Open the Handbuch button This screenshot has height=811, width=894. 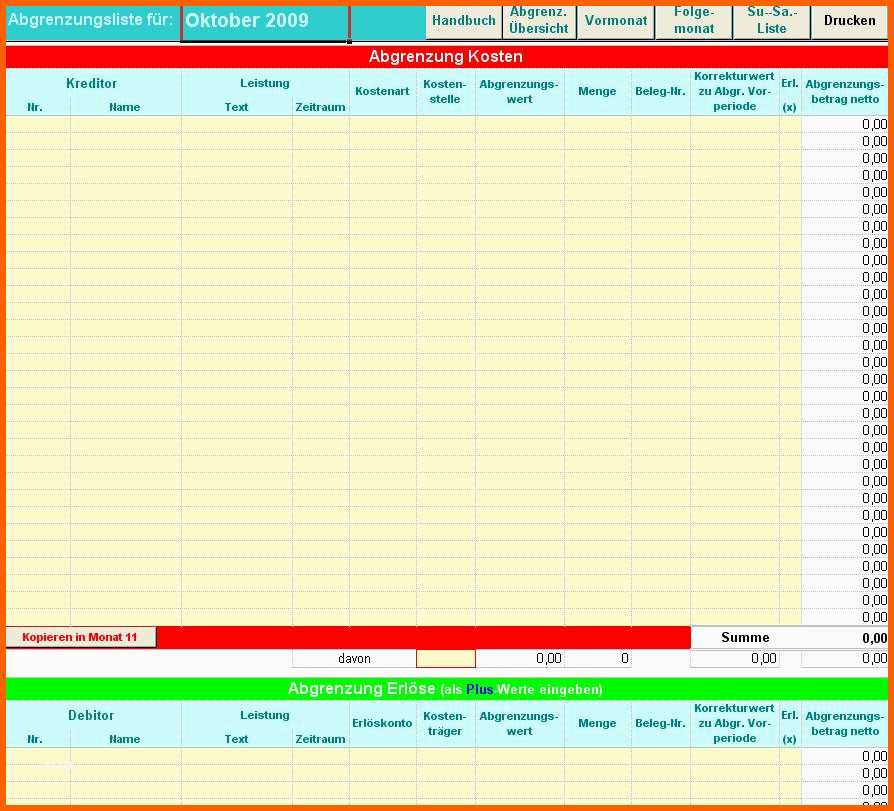463,21
